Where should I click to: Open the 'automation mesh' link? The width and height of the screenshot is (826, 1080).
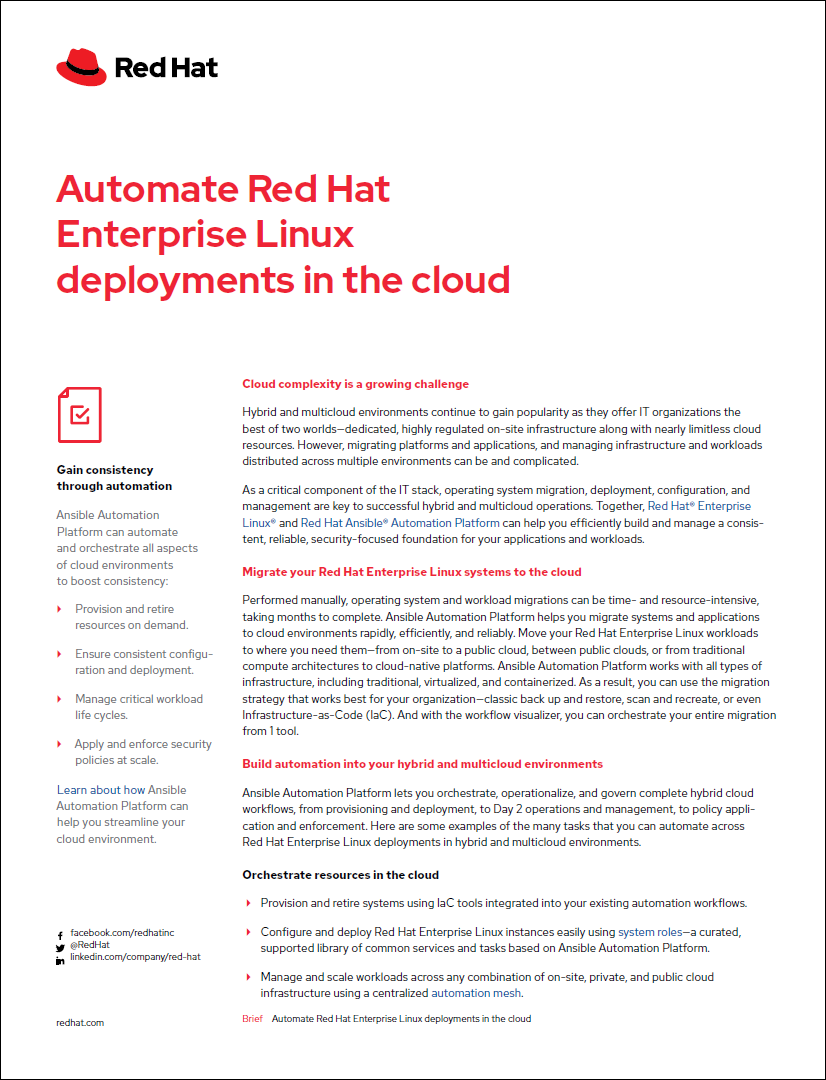coord(476,993)
